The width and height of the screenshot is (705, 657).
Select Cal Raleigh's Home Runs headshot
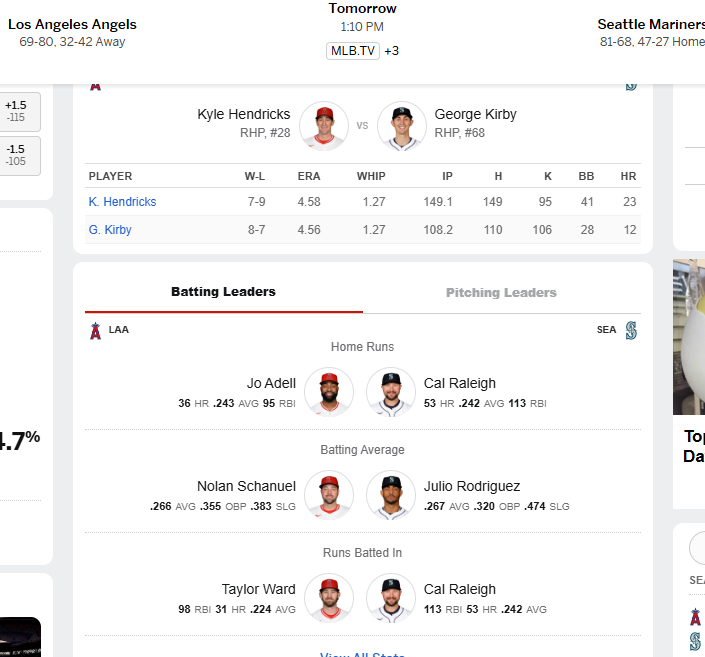(391, 392)
